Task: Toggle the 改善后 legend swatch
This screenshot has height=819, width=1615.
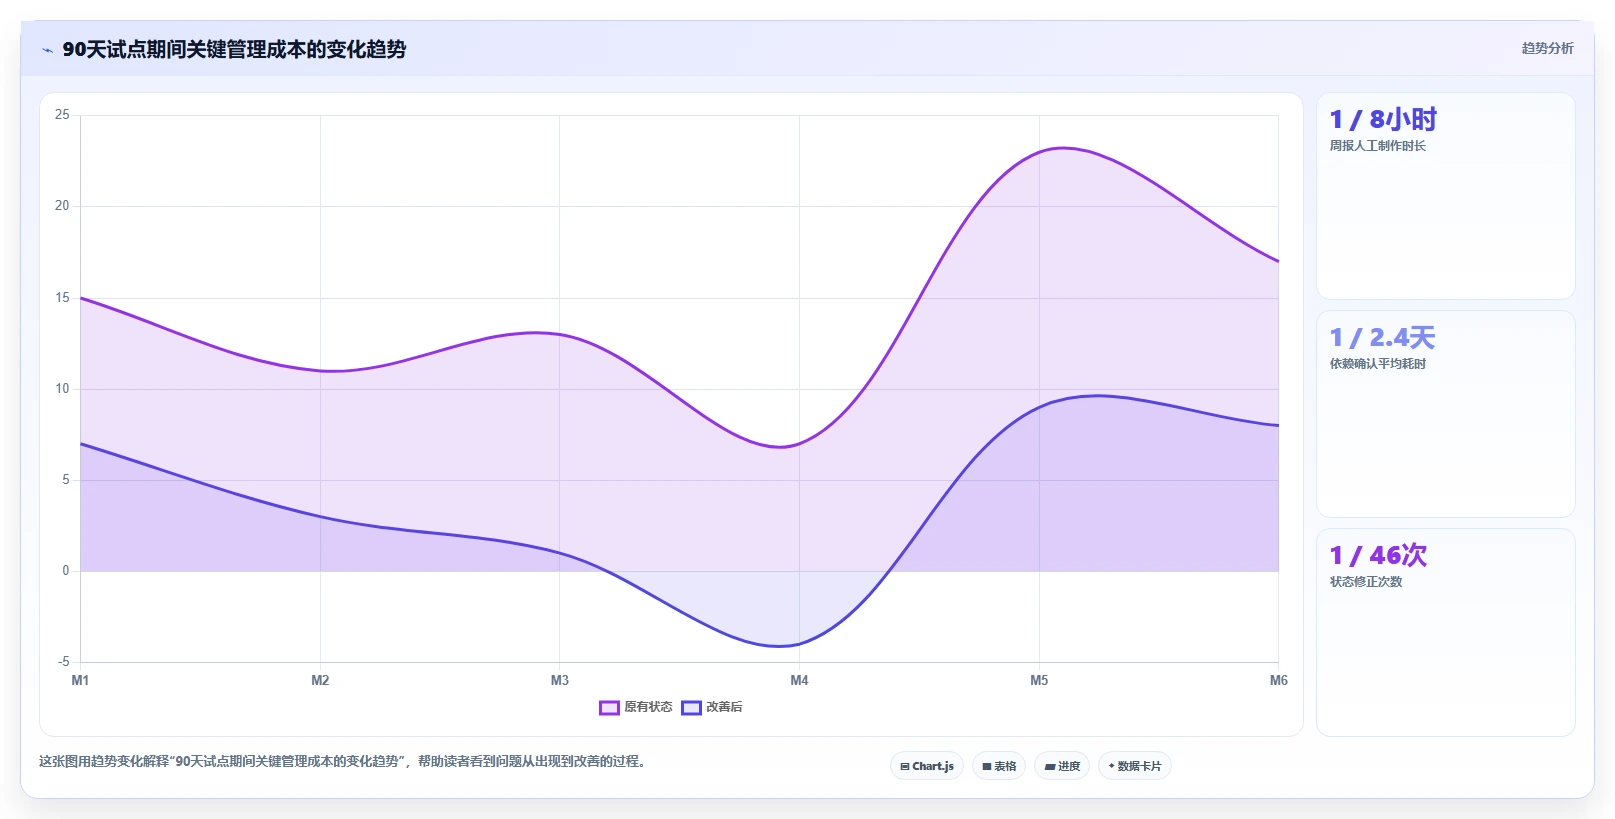Action: pyautogui.click(x=691, y=708)
